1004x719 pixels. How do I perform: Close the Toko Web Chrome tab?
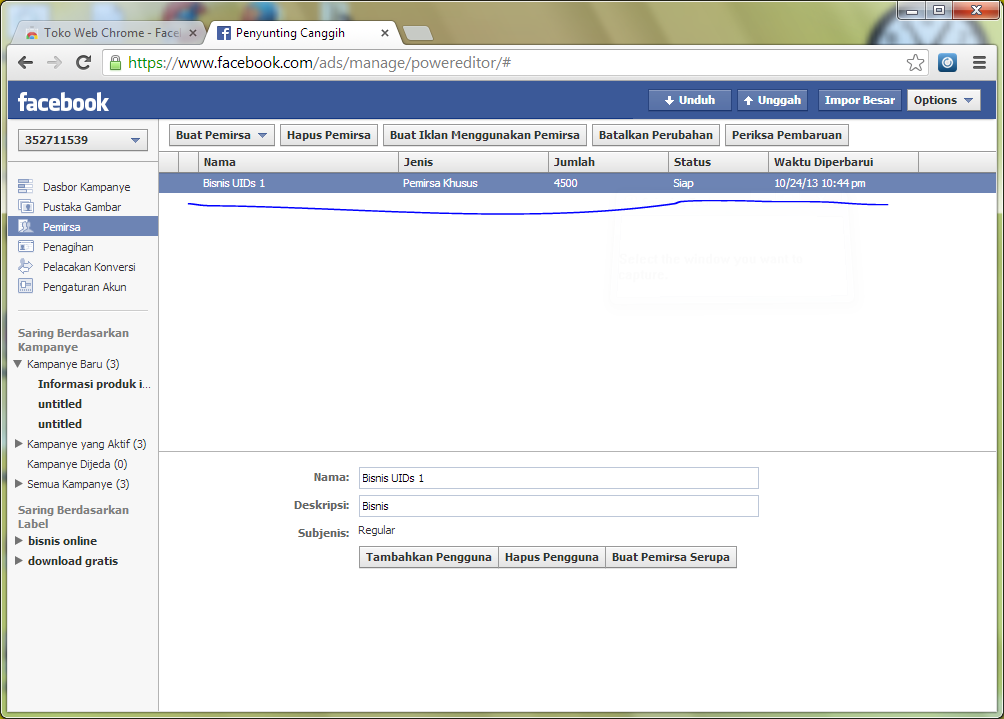[193, 33]
